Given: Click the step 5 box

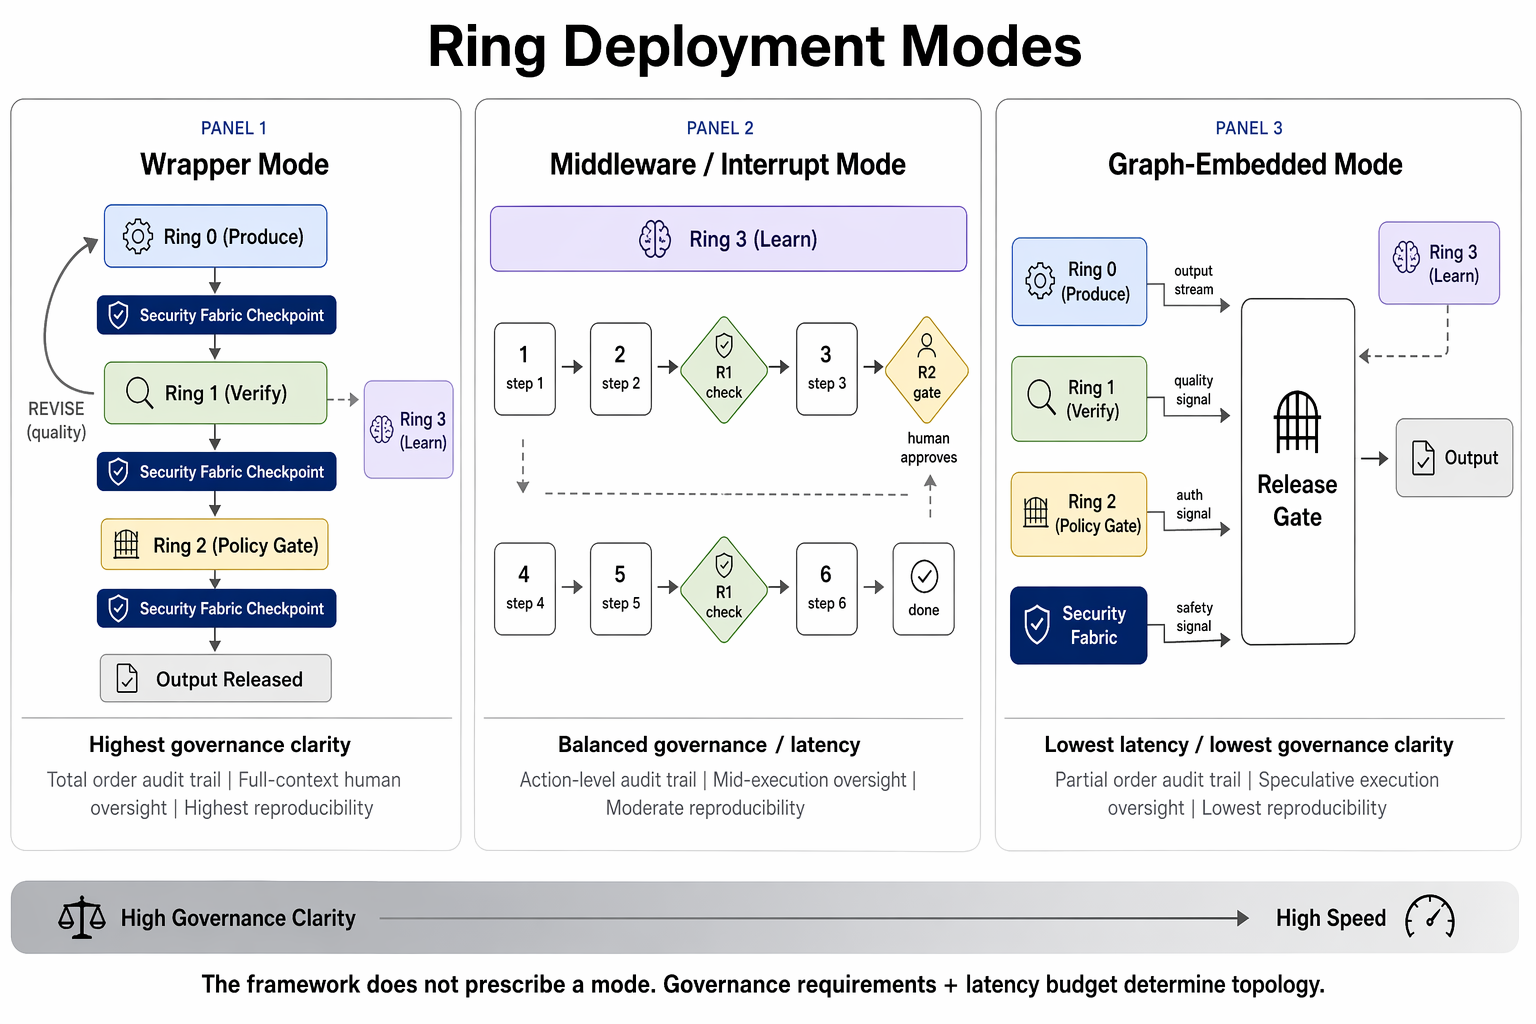Looking at the screenshot, I should [x=621, y=589].
